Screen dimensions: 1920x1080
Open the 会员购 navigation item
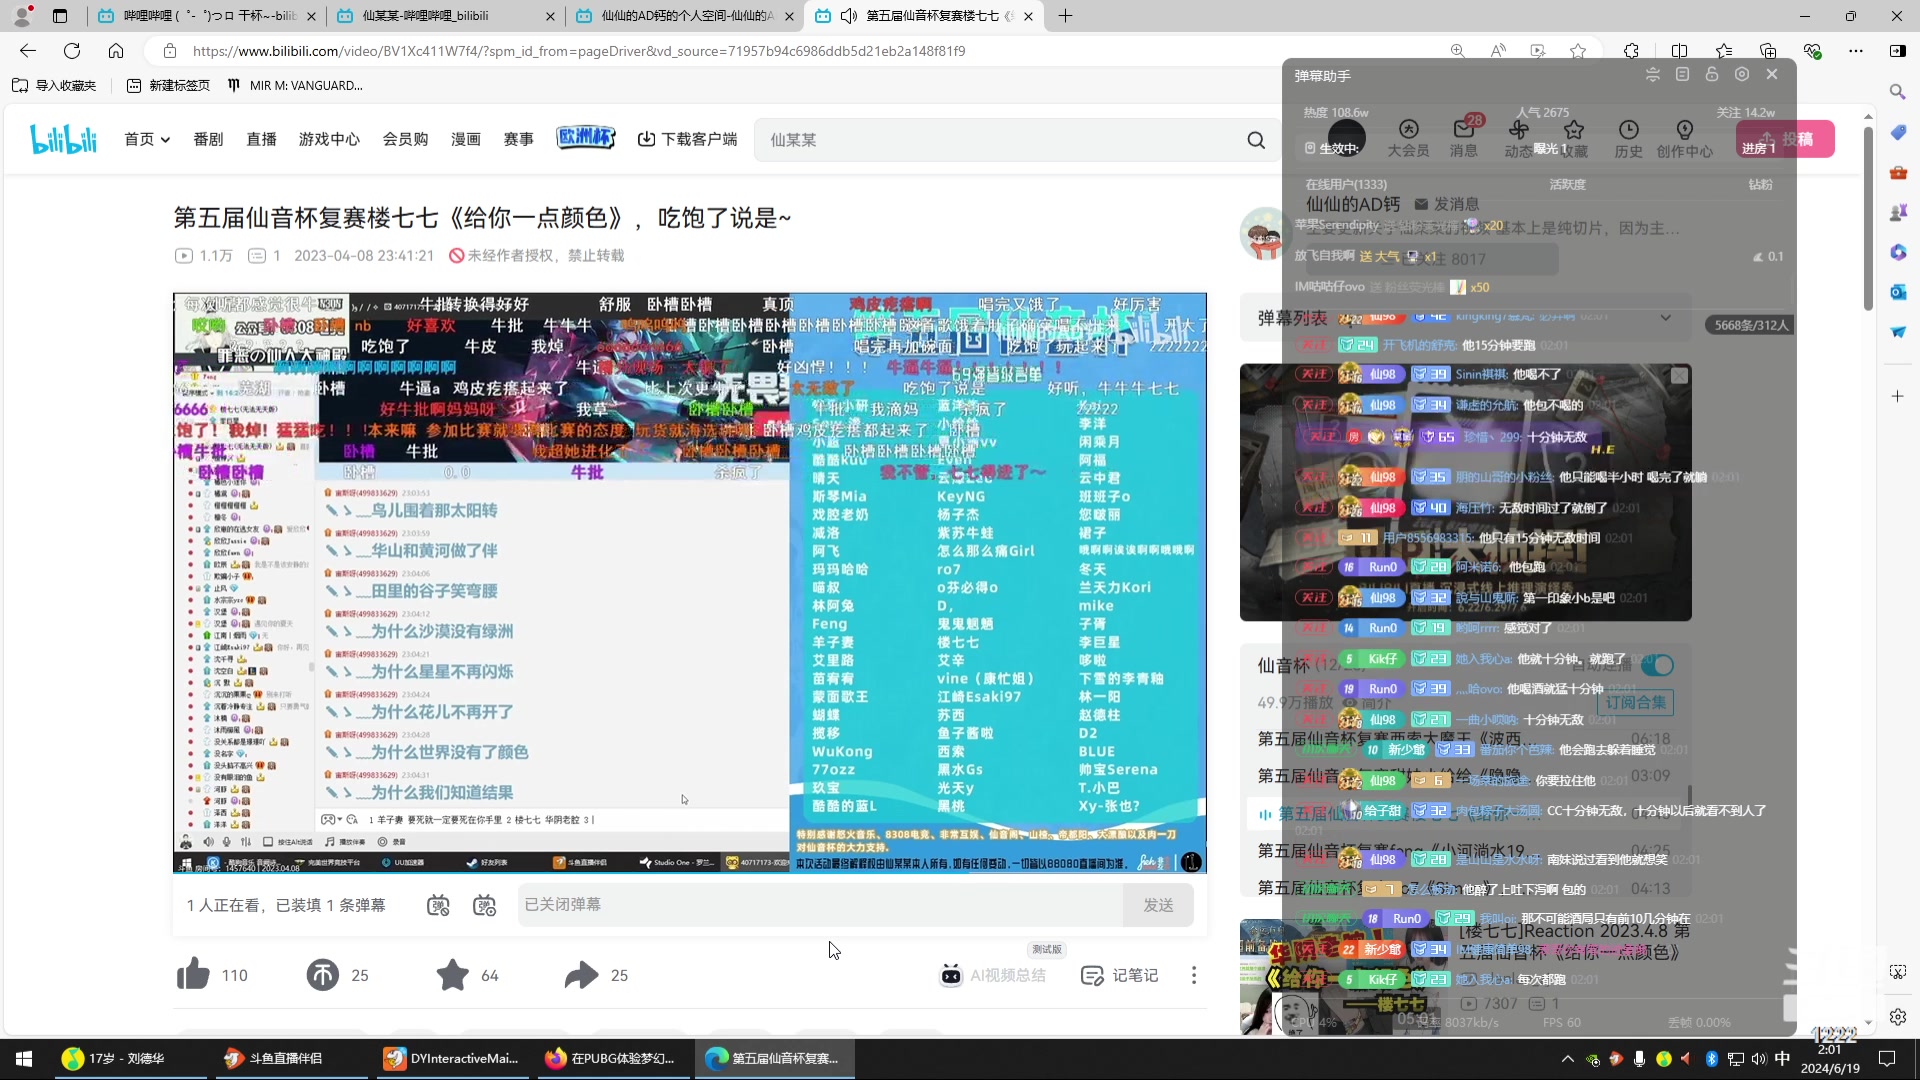[x=405, y=139]
